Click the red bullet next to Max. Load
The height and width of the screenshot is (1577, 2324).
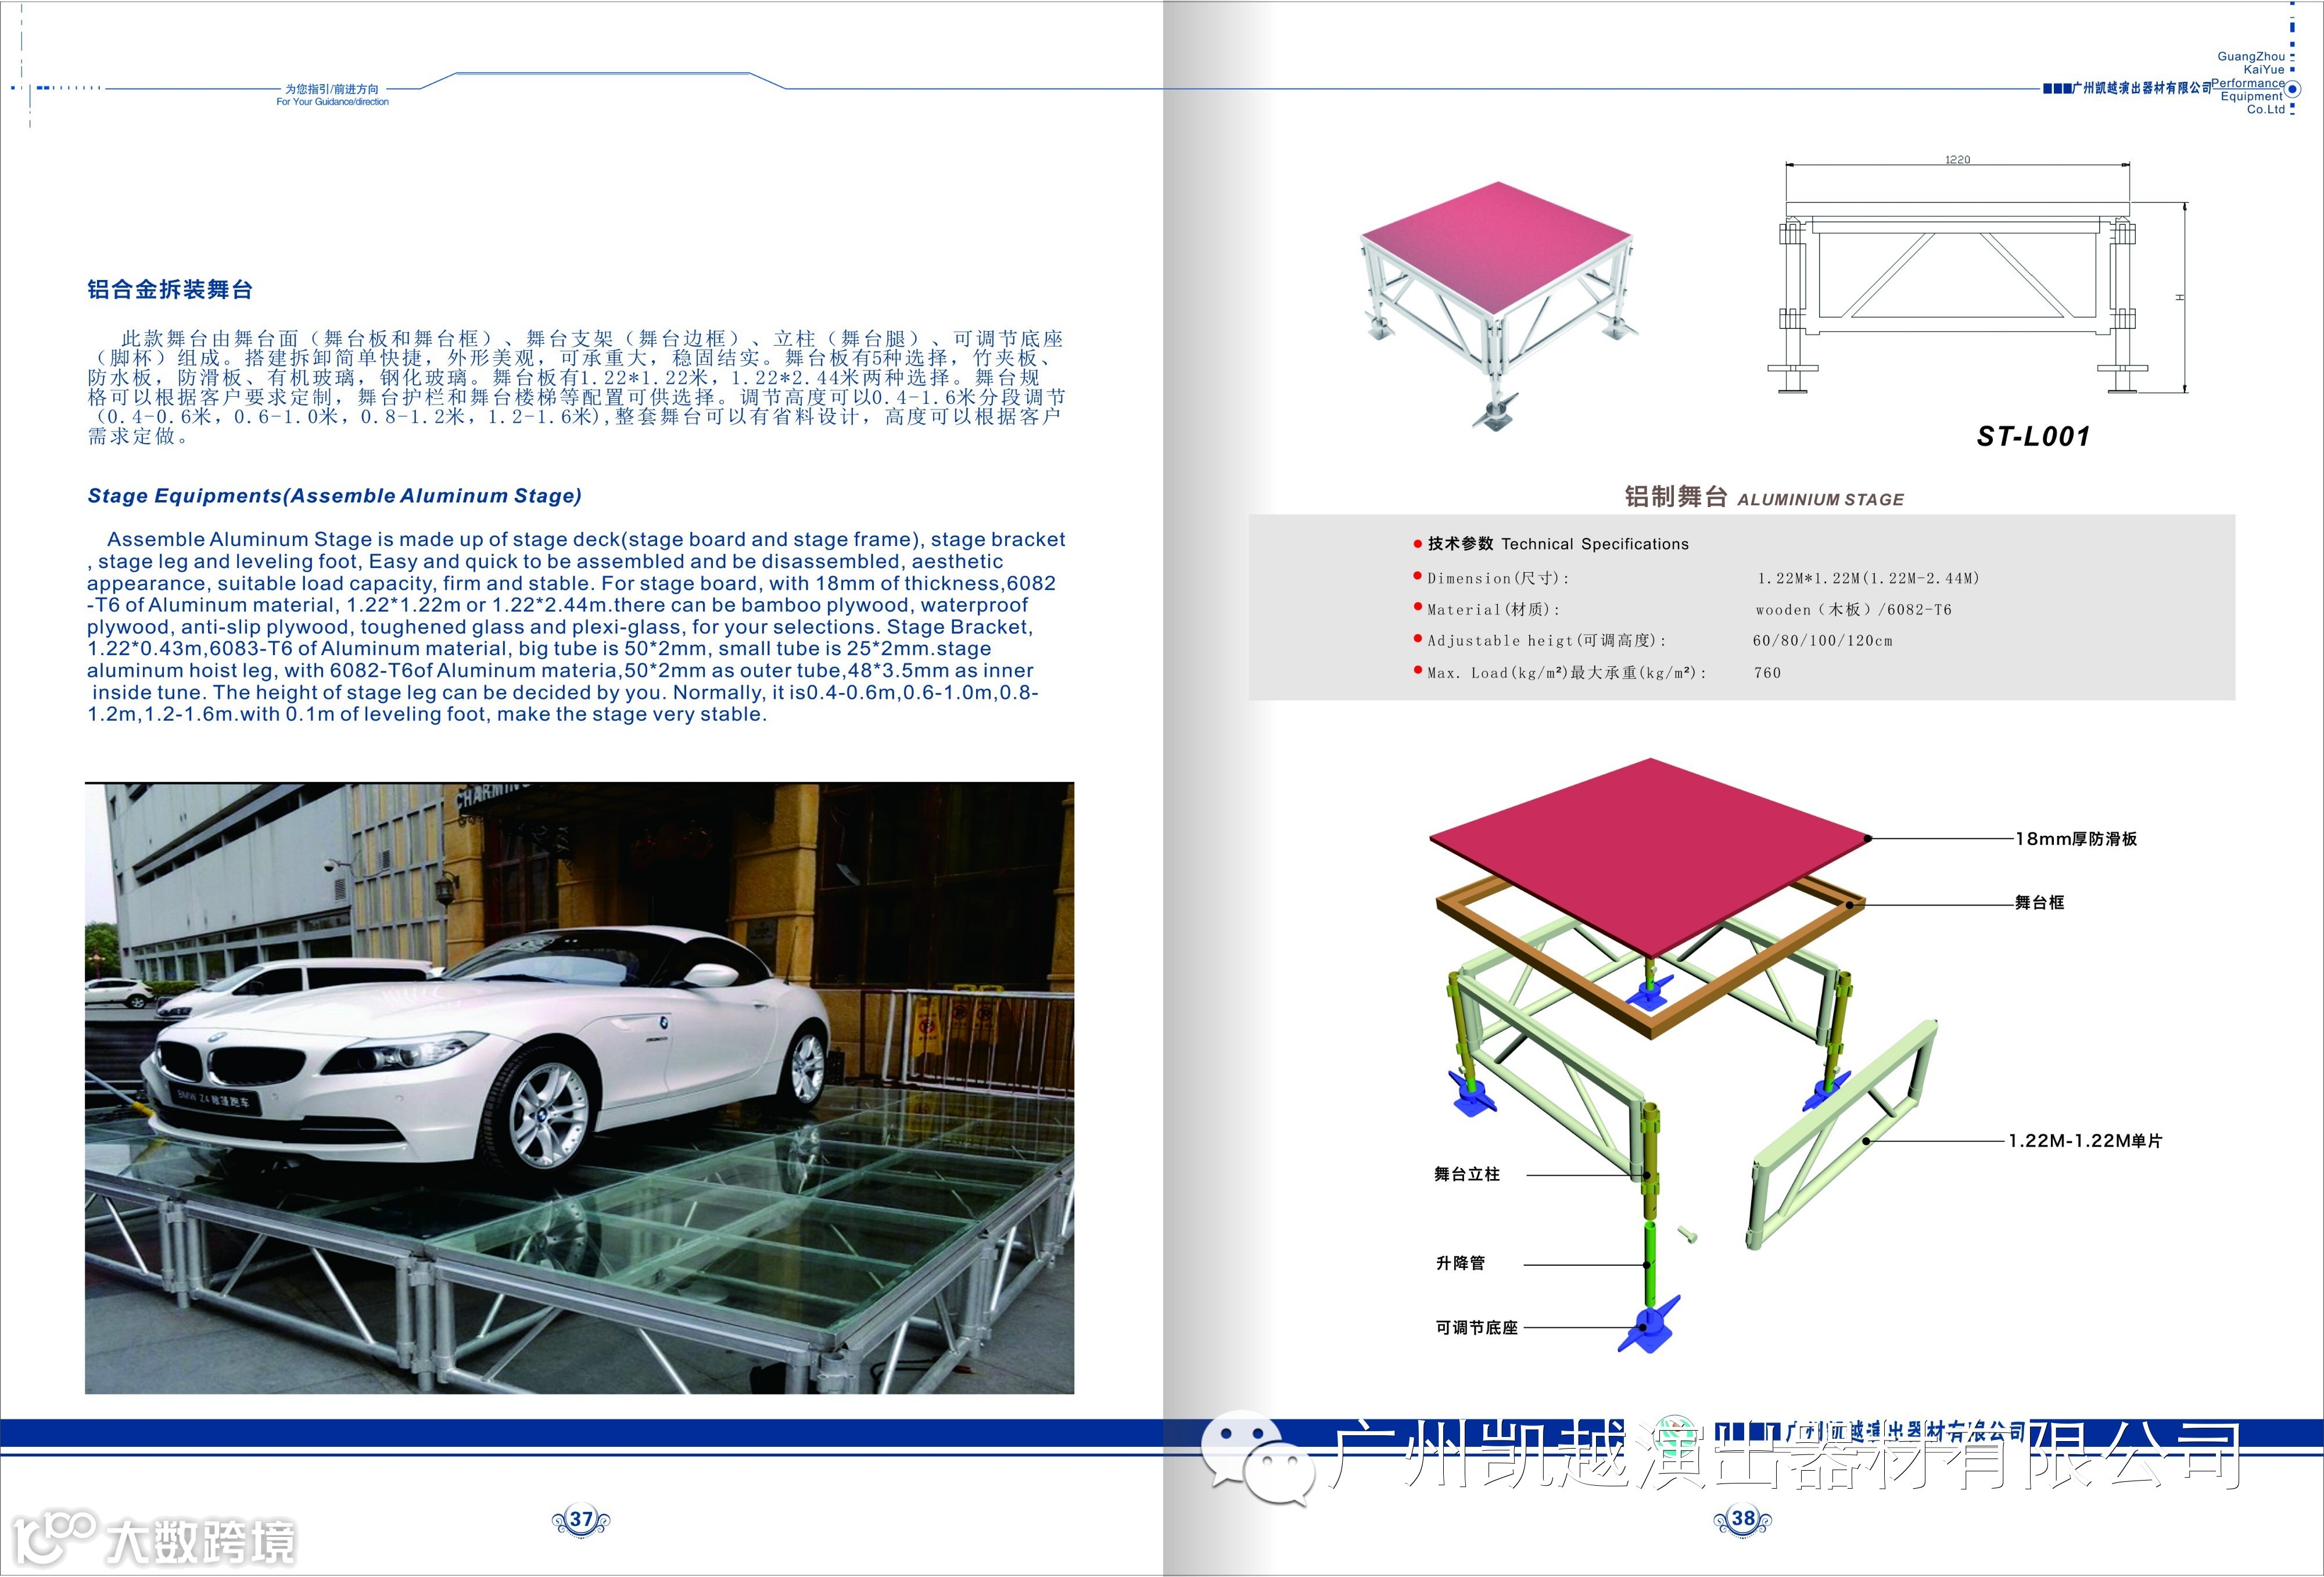pyautogui.click(x=1417, y=670)
